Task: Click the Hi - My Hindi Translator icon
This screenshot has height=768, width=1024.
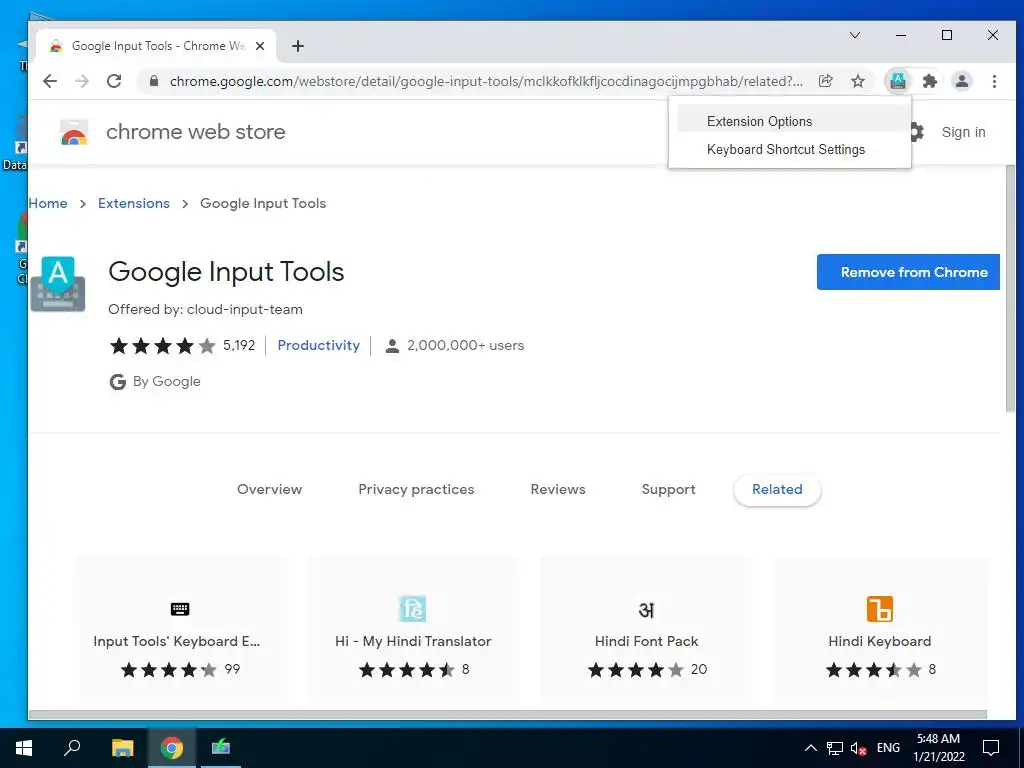Action: [412, 609]
